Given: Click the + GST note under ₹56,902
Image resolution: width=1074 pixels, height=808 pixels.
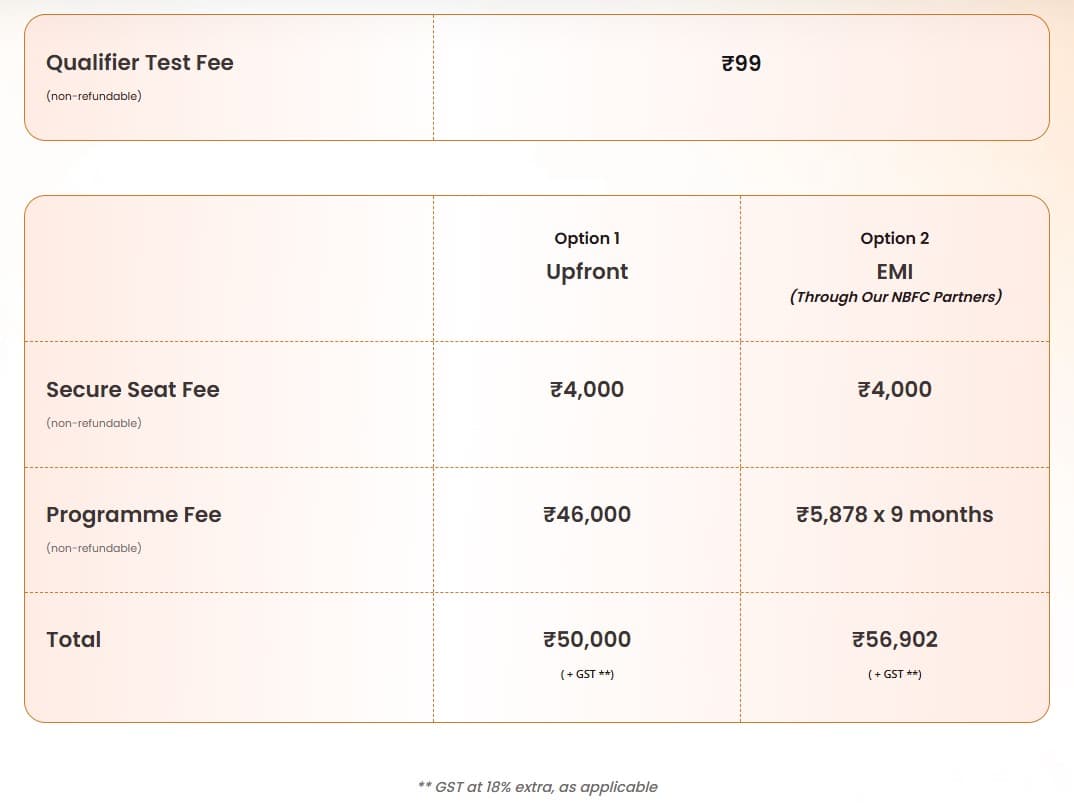Looking at the screenshot, I should point(894,674).
